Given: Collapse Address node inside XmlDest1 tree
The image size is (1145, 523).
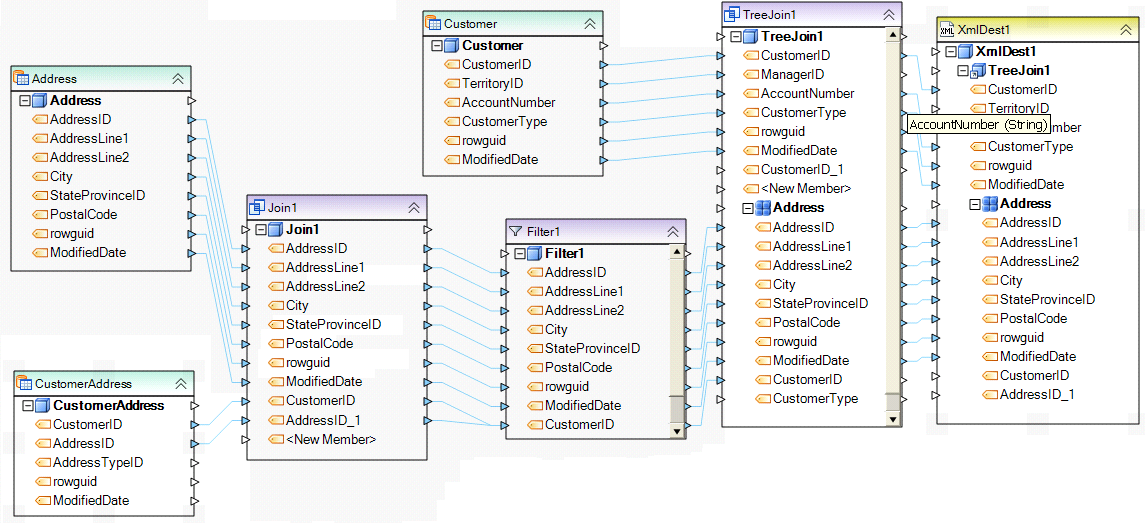Looking at the screenshot, I should [x=975, y=204].
